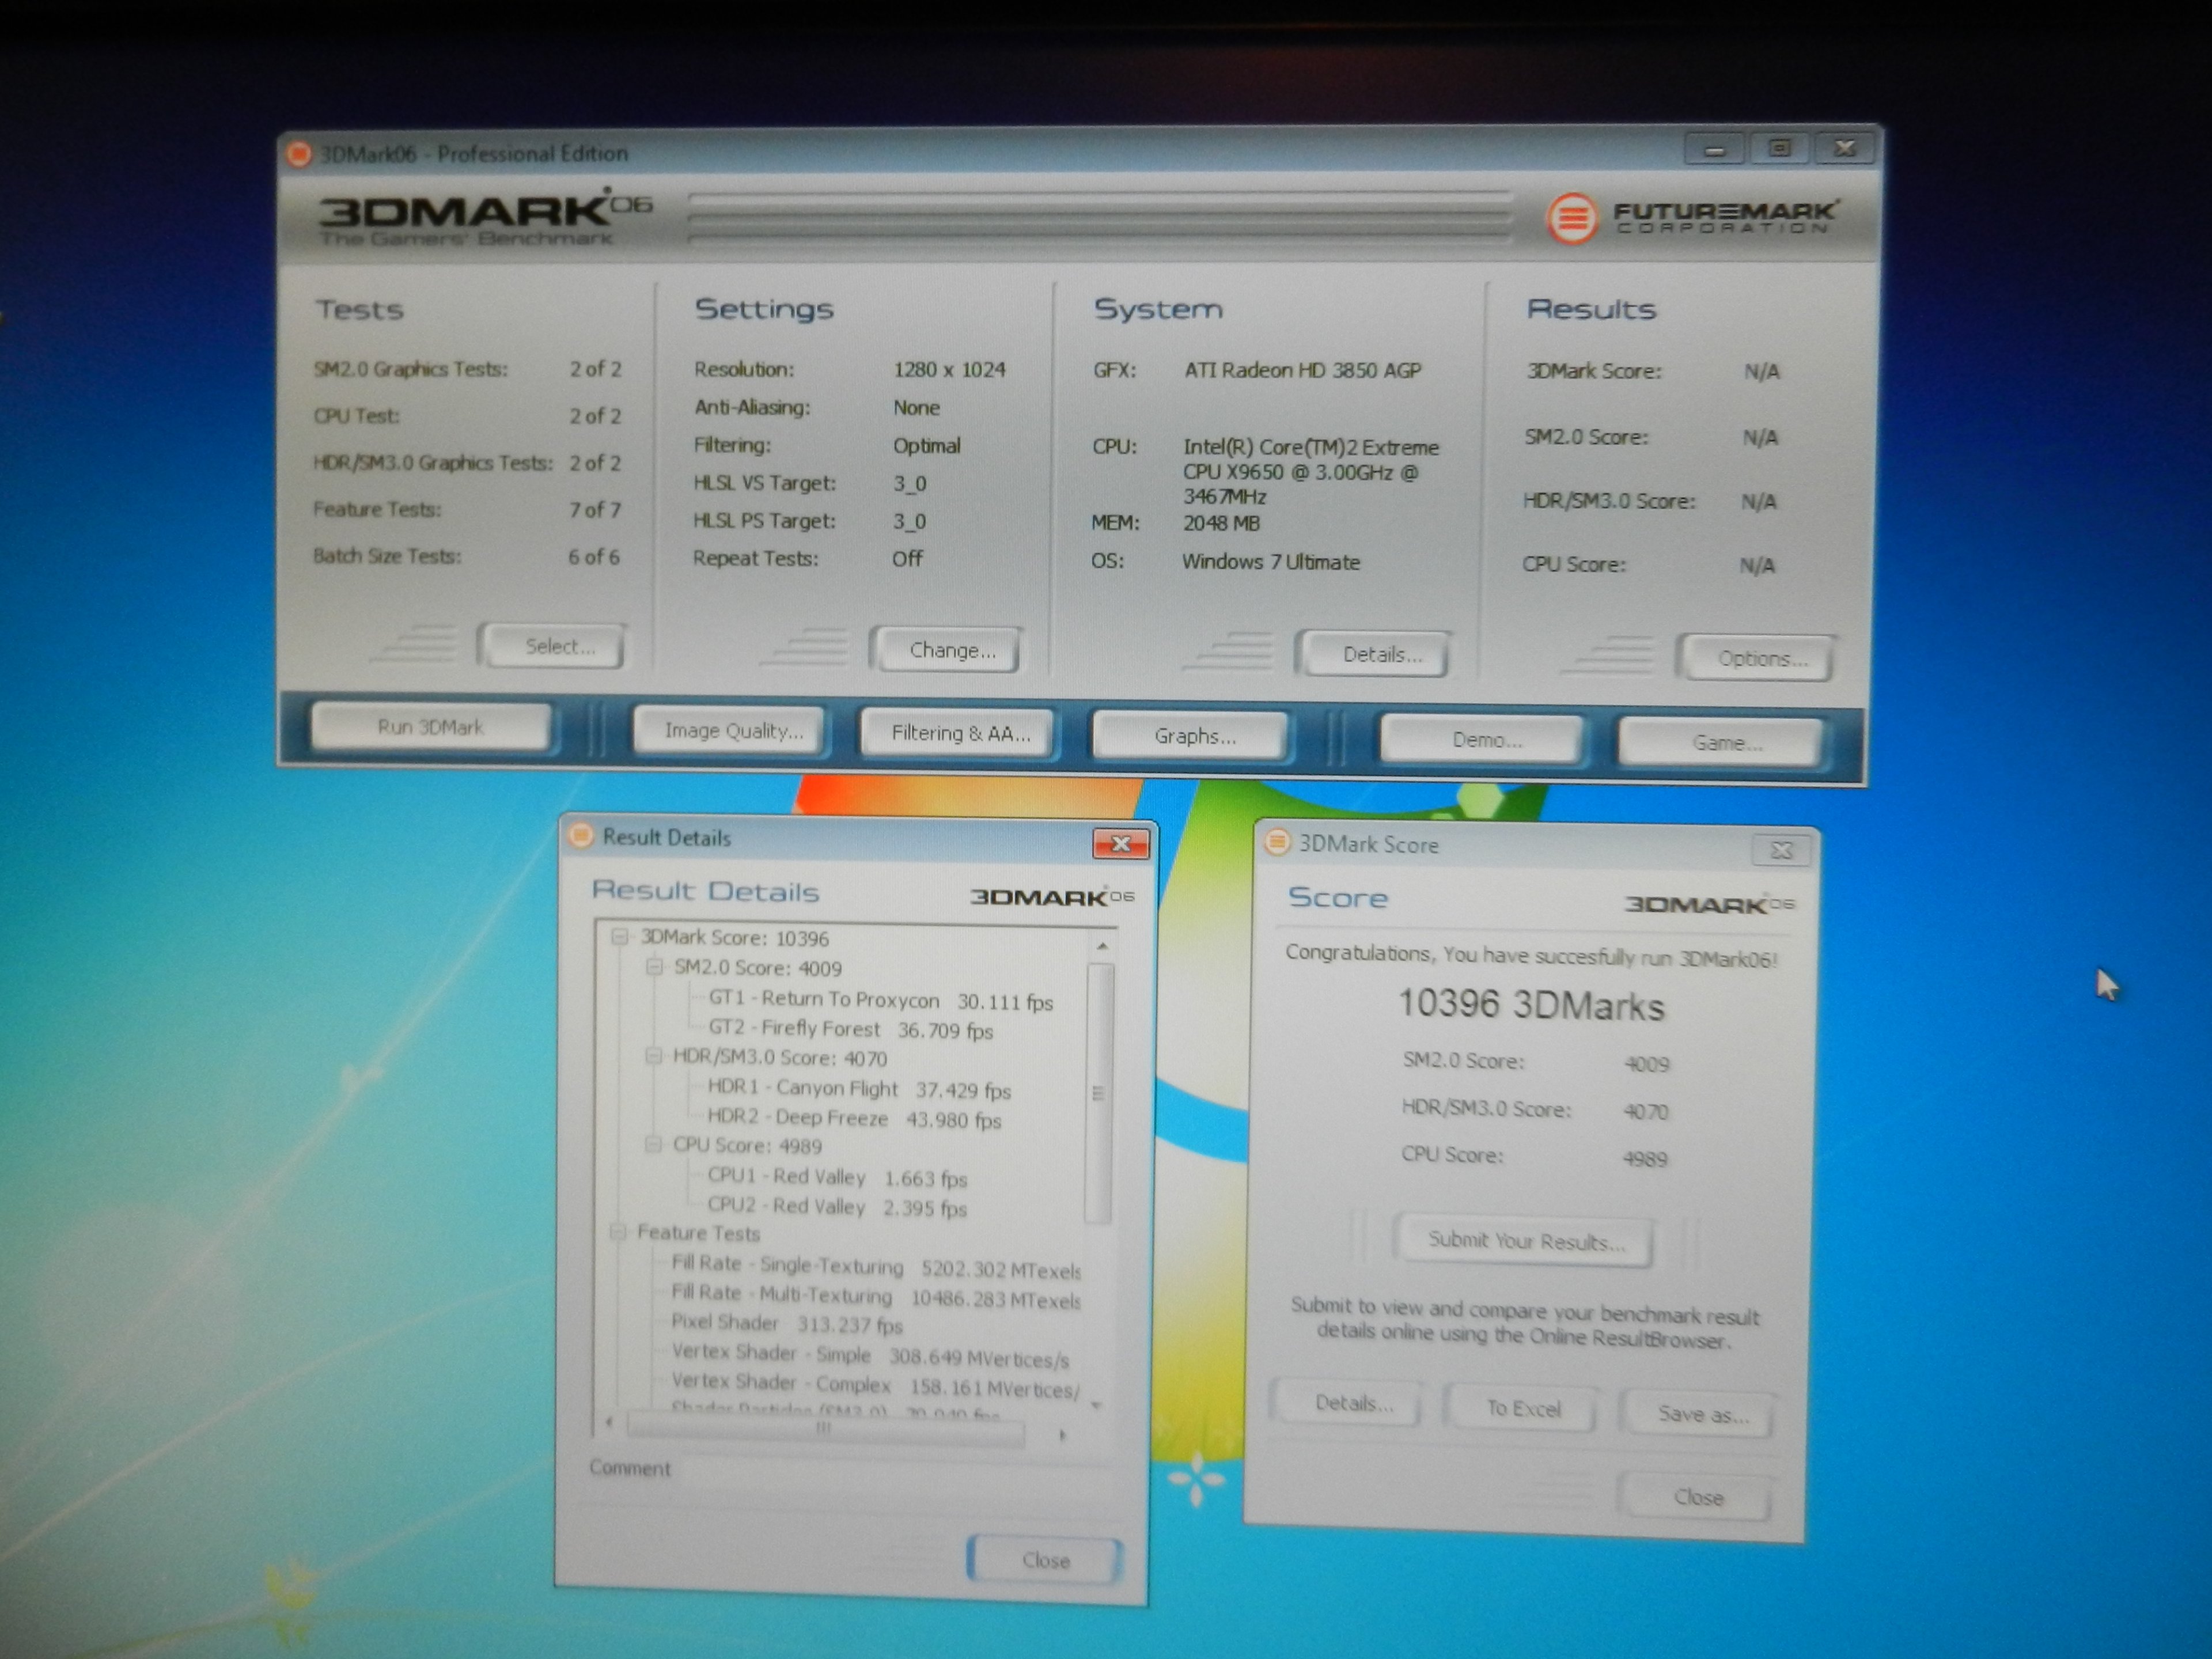
Task: Collapse the 3DMark Score tree node
Action: point(620,937)
